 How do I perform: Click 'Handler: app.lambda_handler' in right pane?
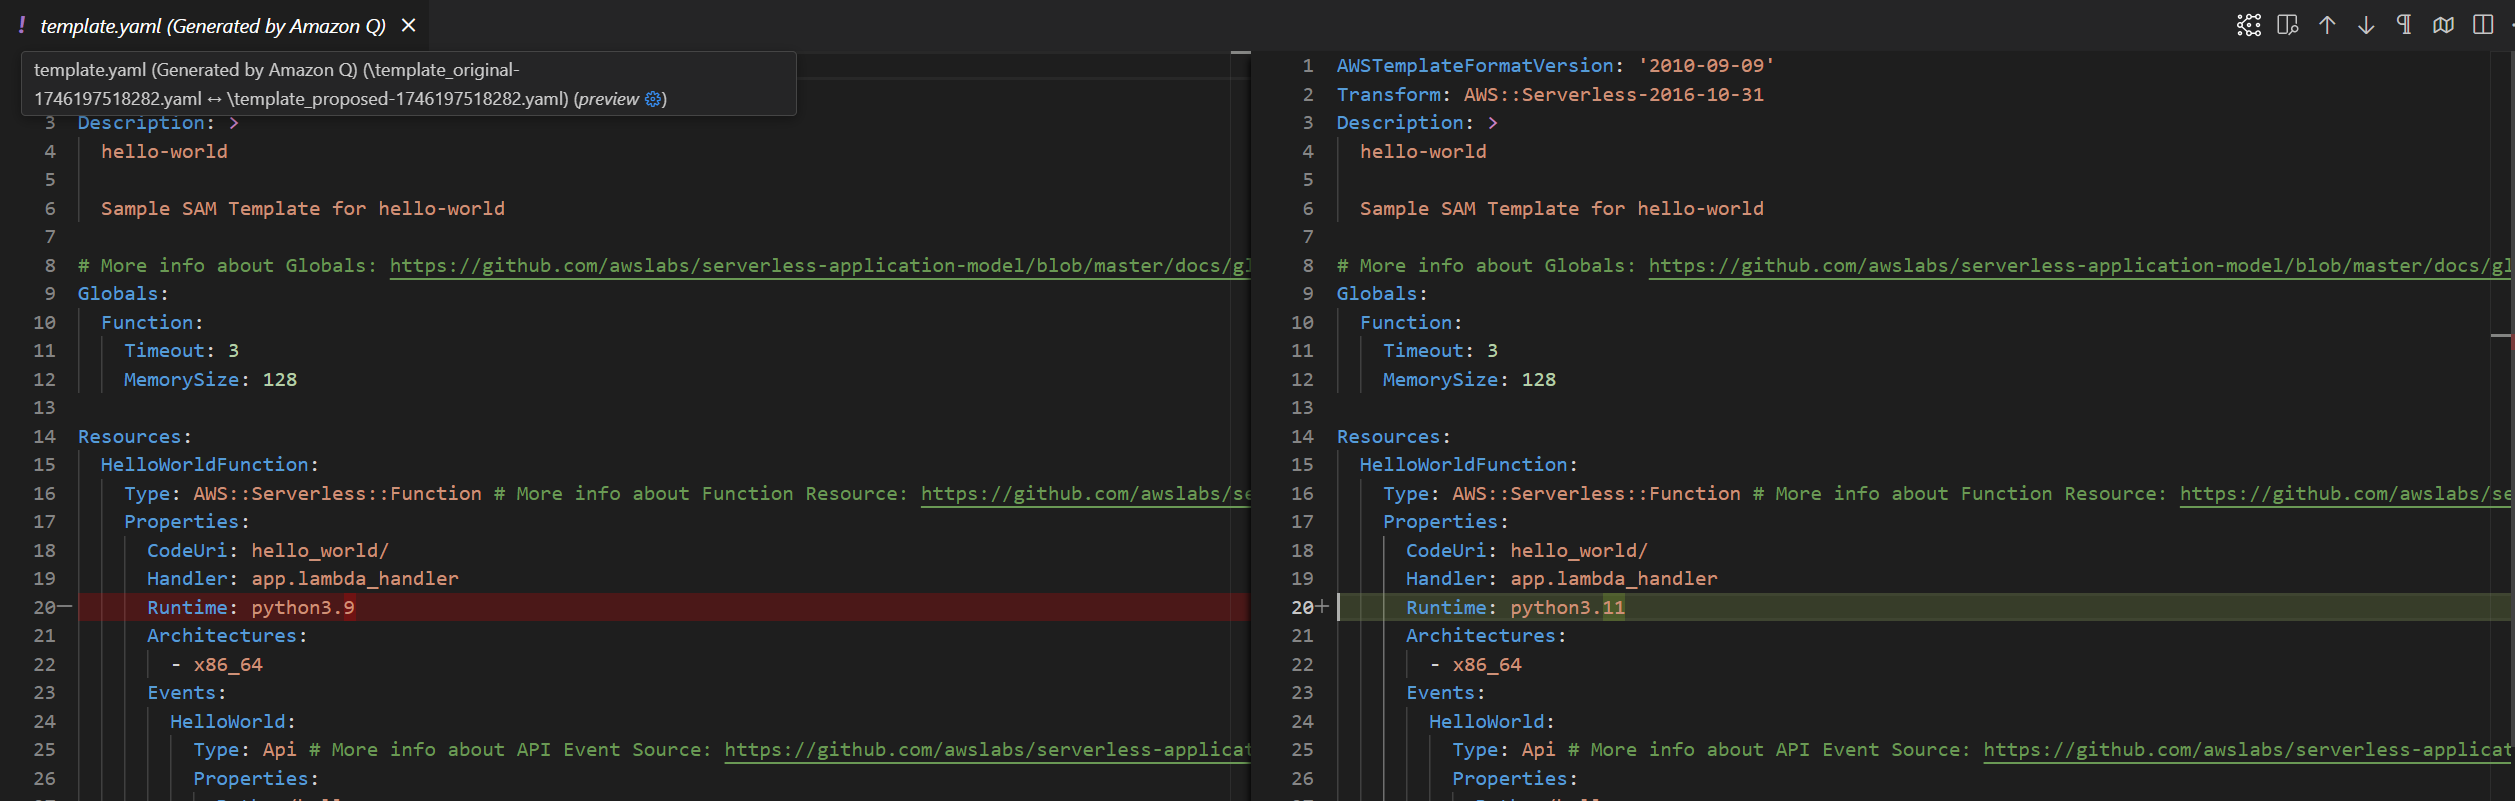point(1562,578)
